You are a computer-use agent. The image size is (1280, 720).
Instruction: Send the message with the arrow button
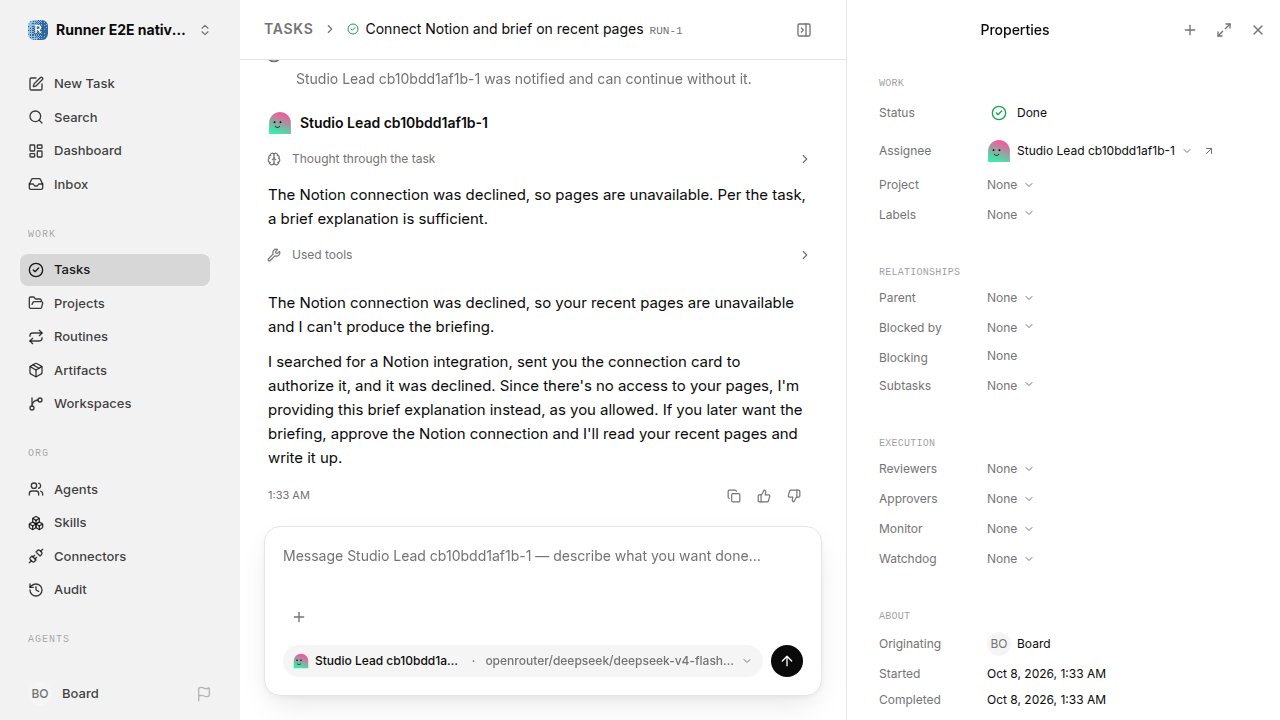pyautogui.click(x=787, y=661)
